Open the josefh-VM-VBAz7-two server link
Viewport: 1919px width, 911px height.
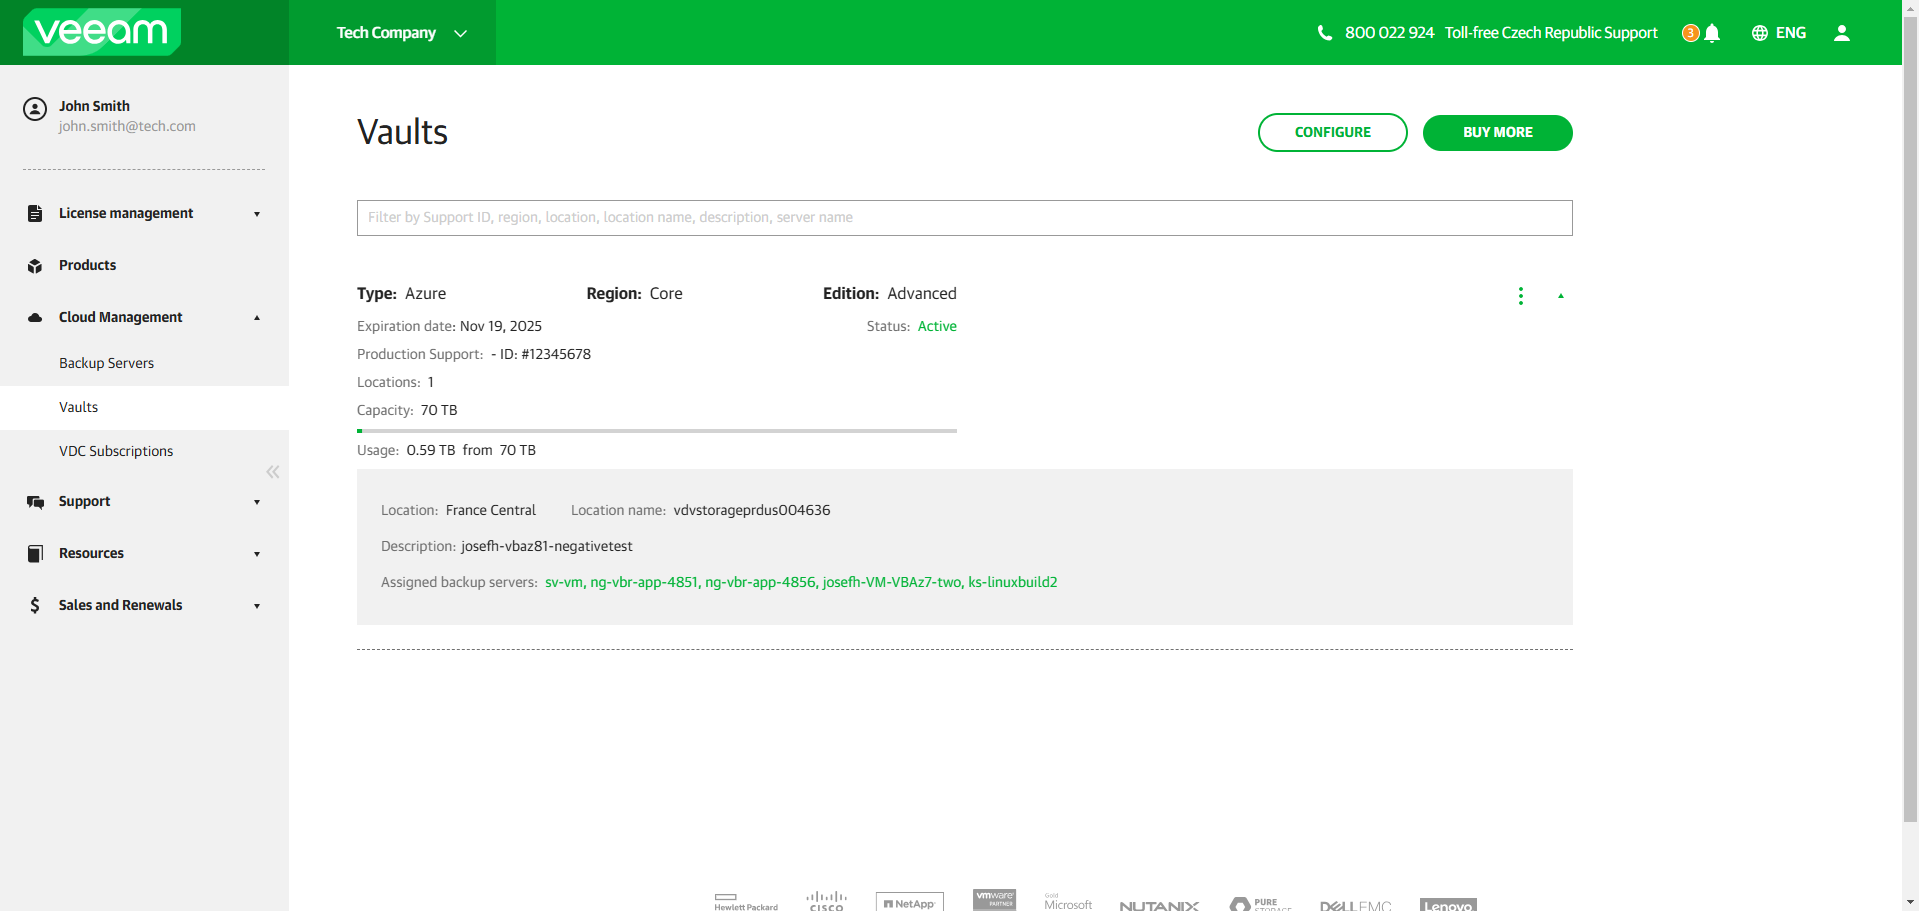click(x=892, y=582)
